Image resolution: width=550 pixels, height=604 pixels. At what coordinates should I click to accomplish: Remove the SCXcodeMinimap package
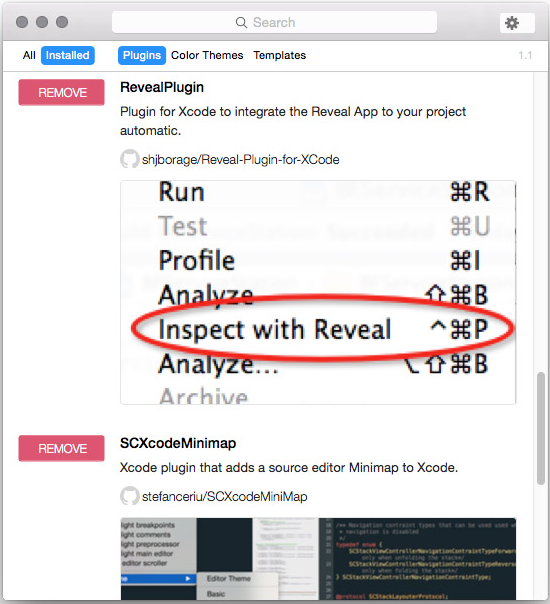(x=62, y=448)
